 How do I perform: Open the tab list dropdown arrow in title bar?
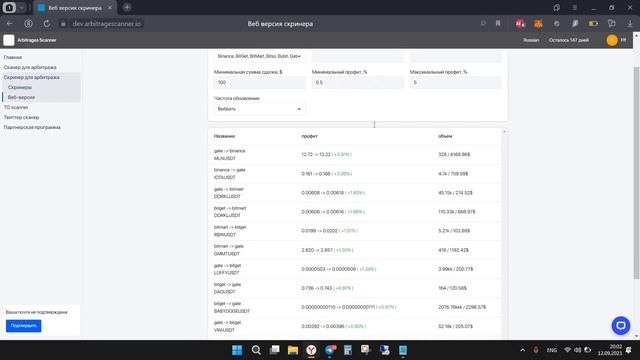[22, 8]
